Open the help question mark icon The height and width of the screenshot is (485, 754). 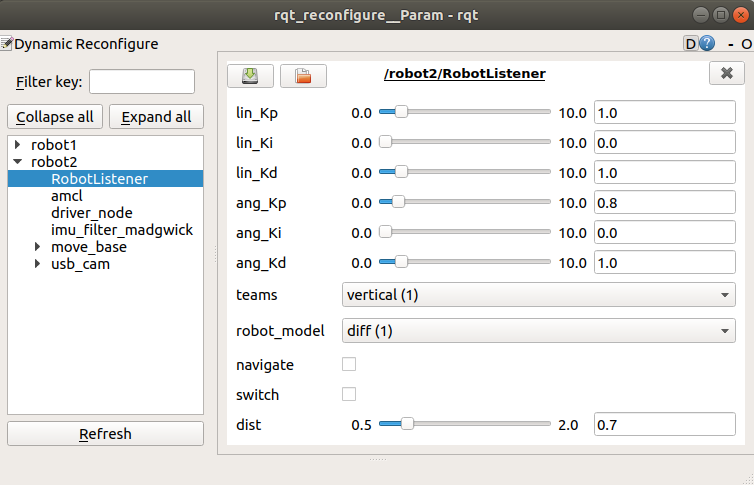707,43
